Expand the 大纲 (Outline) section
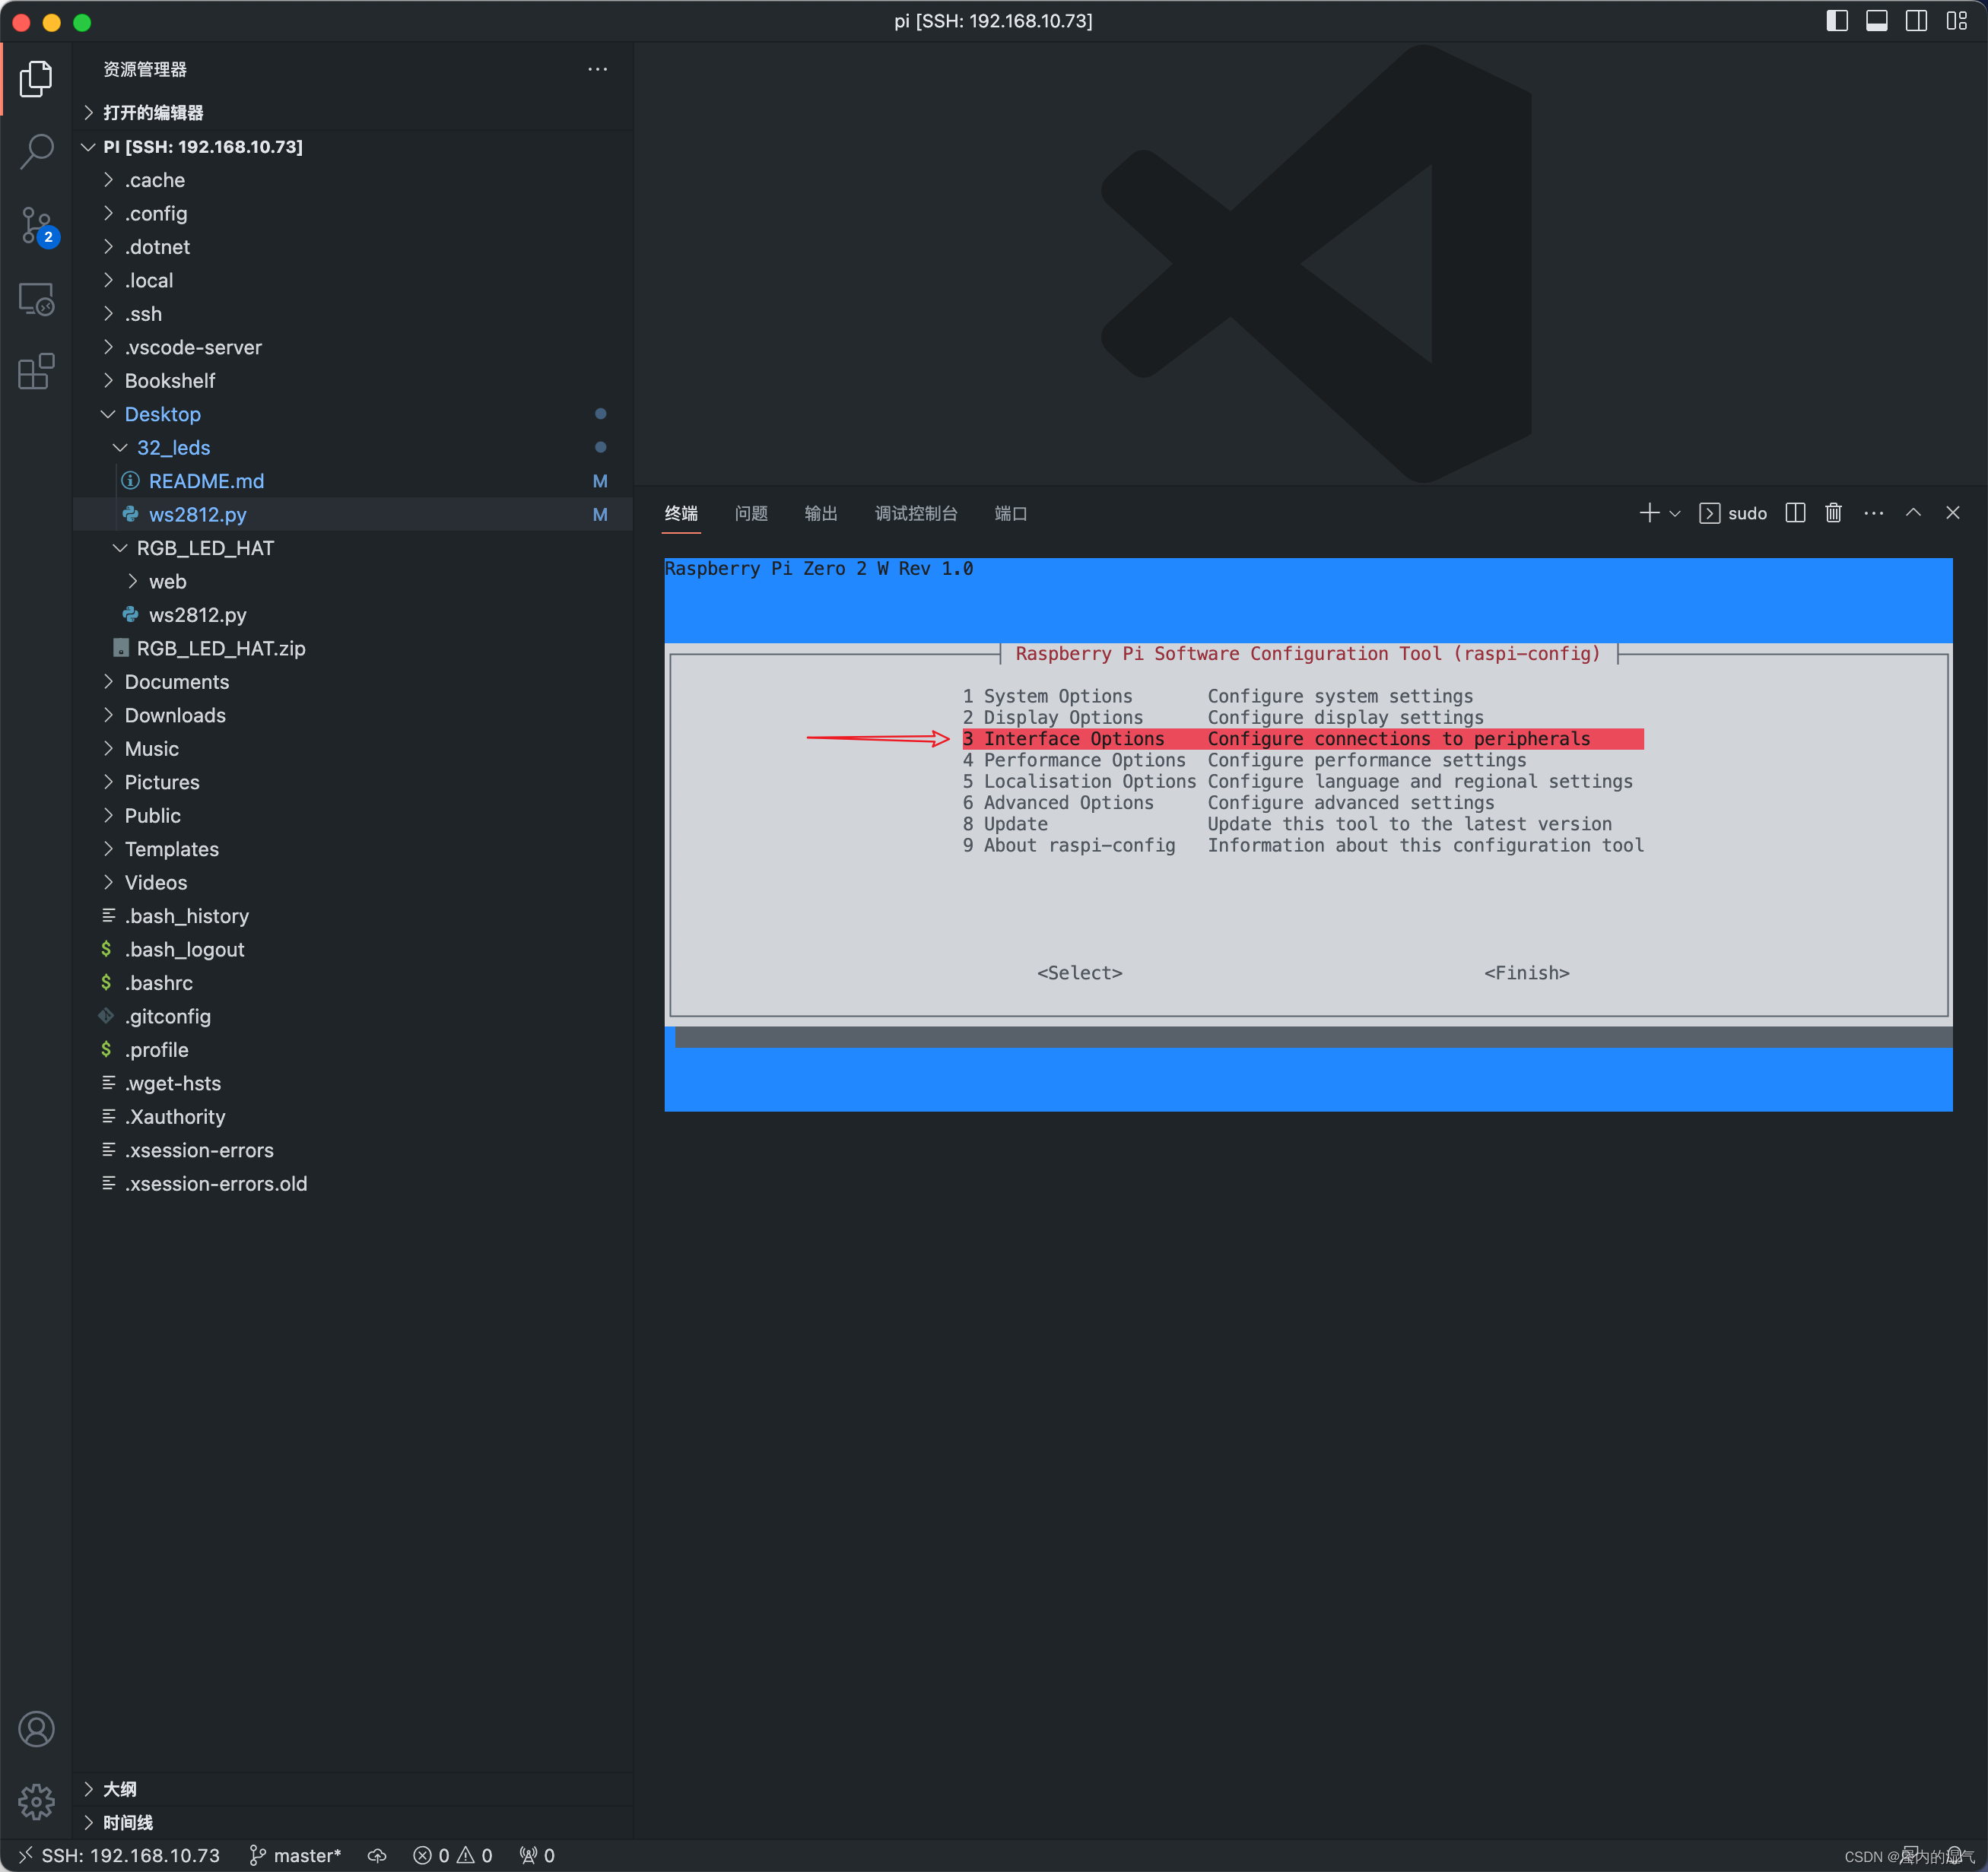 point(353,1789)
